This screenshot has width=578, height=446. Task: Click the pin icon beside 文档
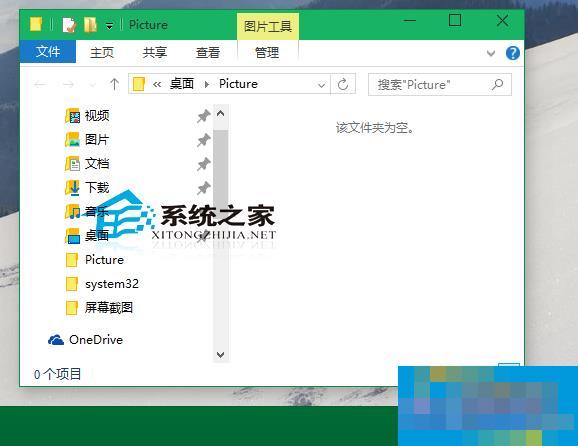coord(203,164)
